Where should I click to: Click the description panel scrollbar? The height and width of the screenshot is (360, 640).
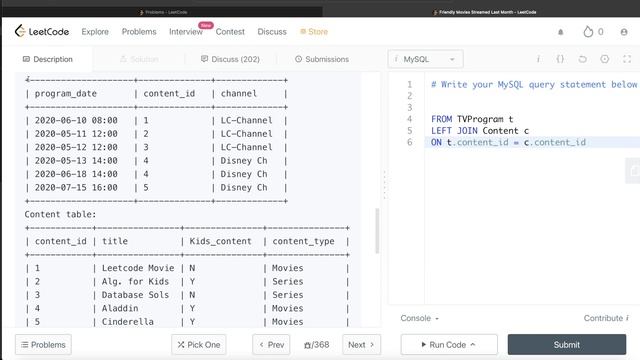coord(377,231)
